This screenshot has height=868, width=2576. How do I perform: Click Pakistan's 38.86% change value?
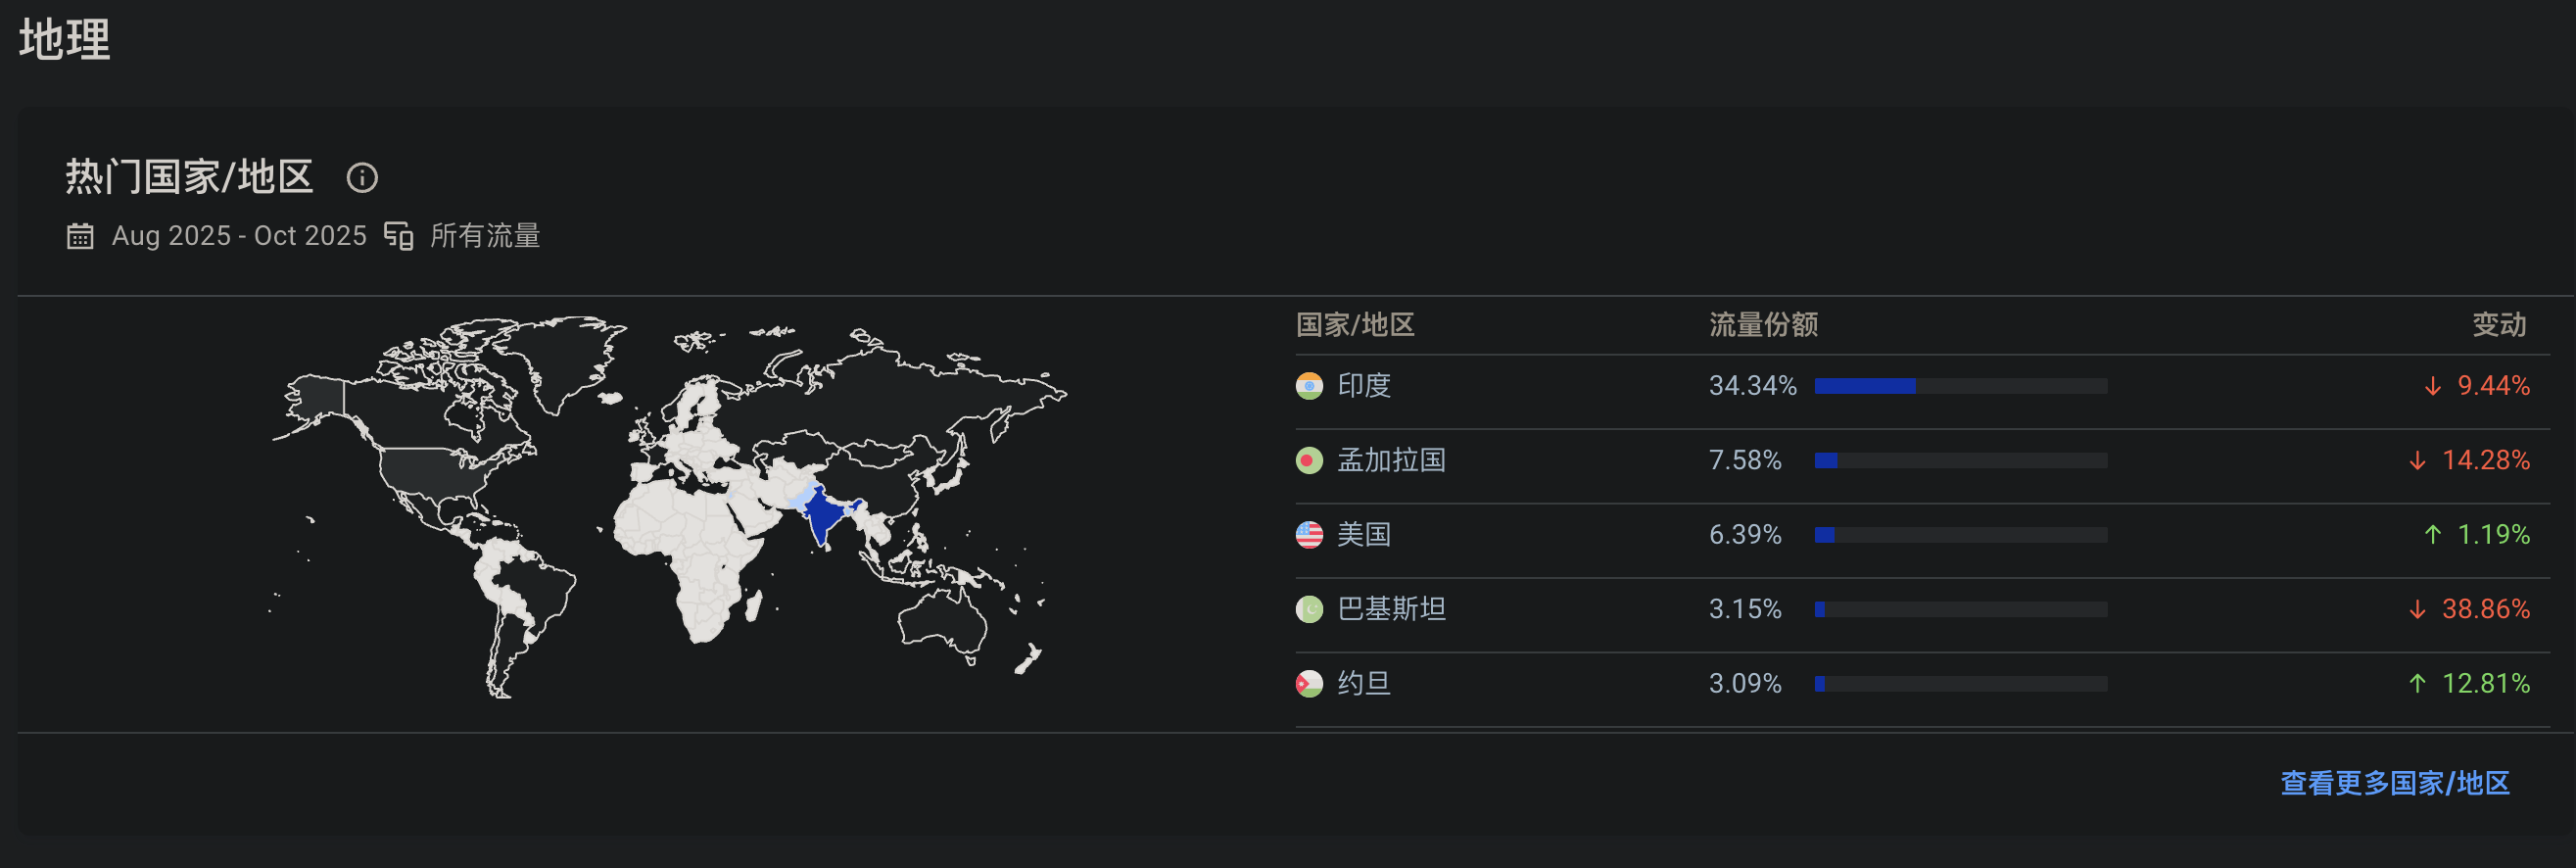[2485, 609]
